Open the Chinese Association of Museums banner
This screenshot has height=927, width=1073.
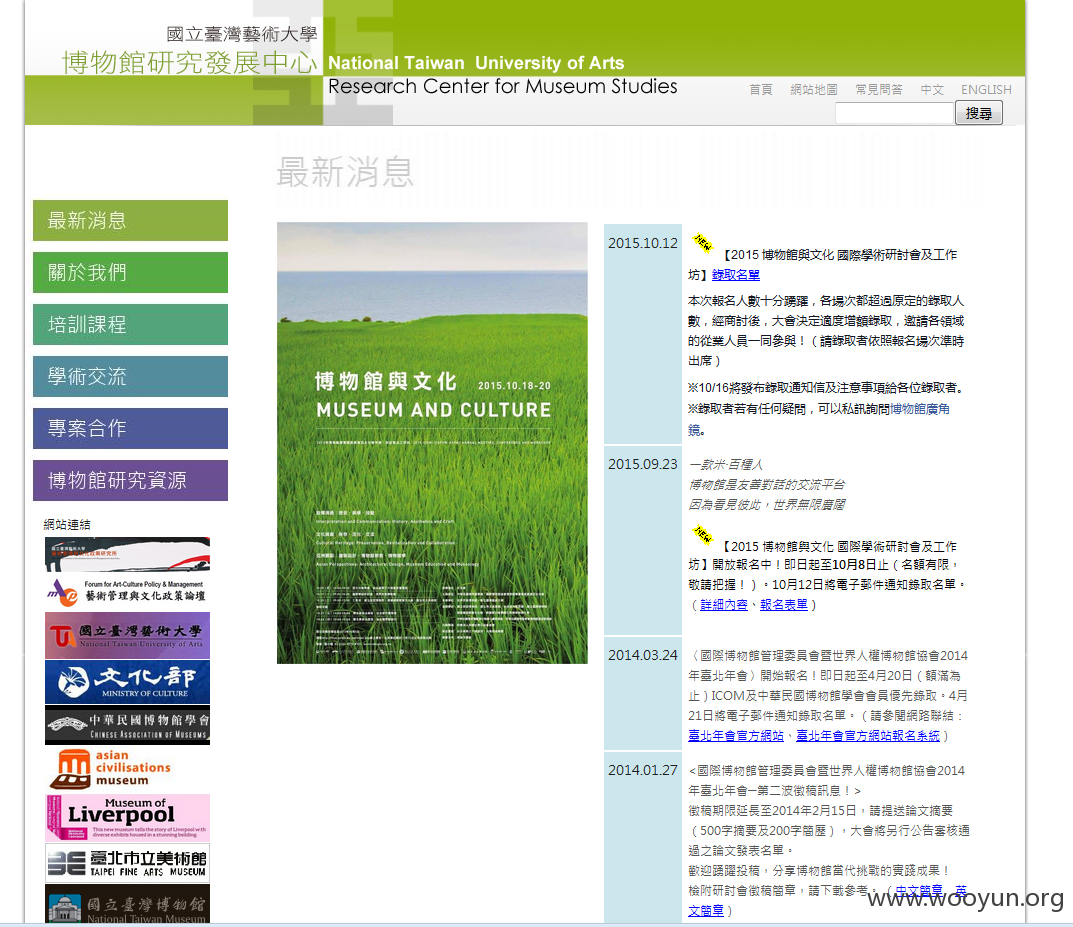point(127,725)
